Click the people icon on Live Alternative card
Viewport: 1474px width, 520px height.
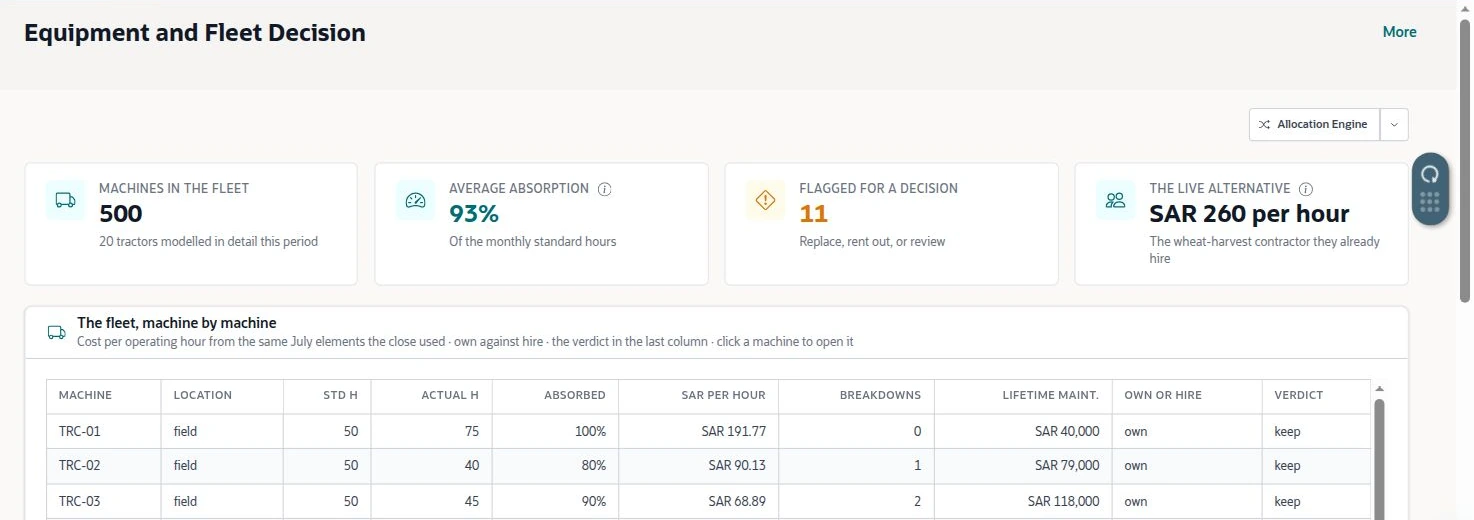pyautogui.click(x=1115, y=200)
